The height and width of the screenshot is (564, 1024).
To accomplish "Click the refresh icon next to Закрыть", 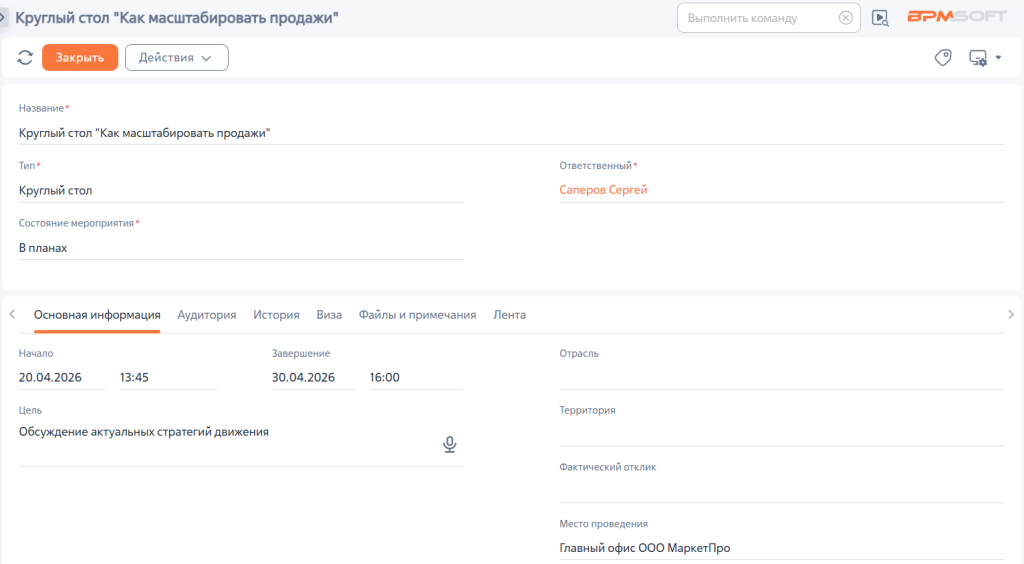I will 25,57.
